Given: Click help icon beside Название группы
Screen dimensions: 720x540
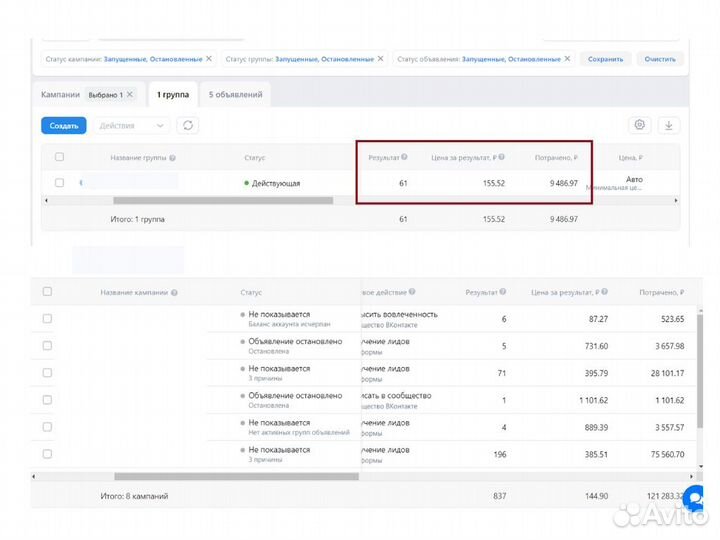Looking at the screenshot, I should point(172,158).
